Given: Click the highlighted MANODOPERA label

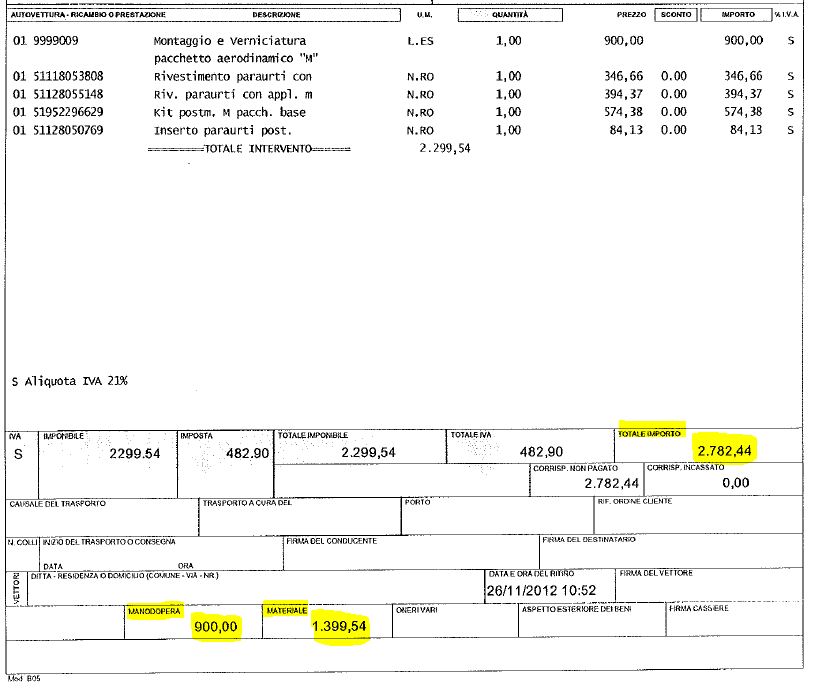Looking at the screenshot, I should [153, 609].
